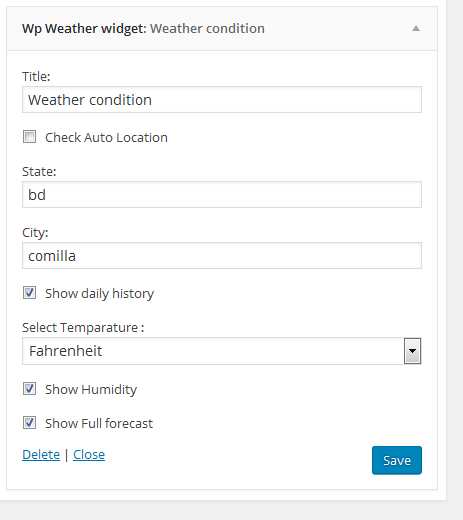Untick the Show Full forecast checkbox
The width and height of the screenshot is (463, 520).
pyautogui.click(x=29, y=423)
